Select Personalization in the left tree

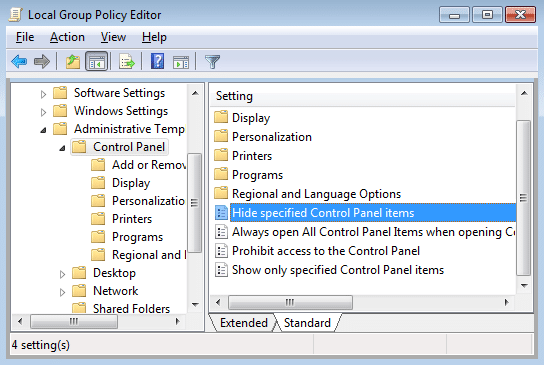point(148,201)
